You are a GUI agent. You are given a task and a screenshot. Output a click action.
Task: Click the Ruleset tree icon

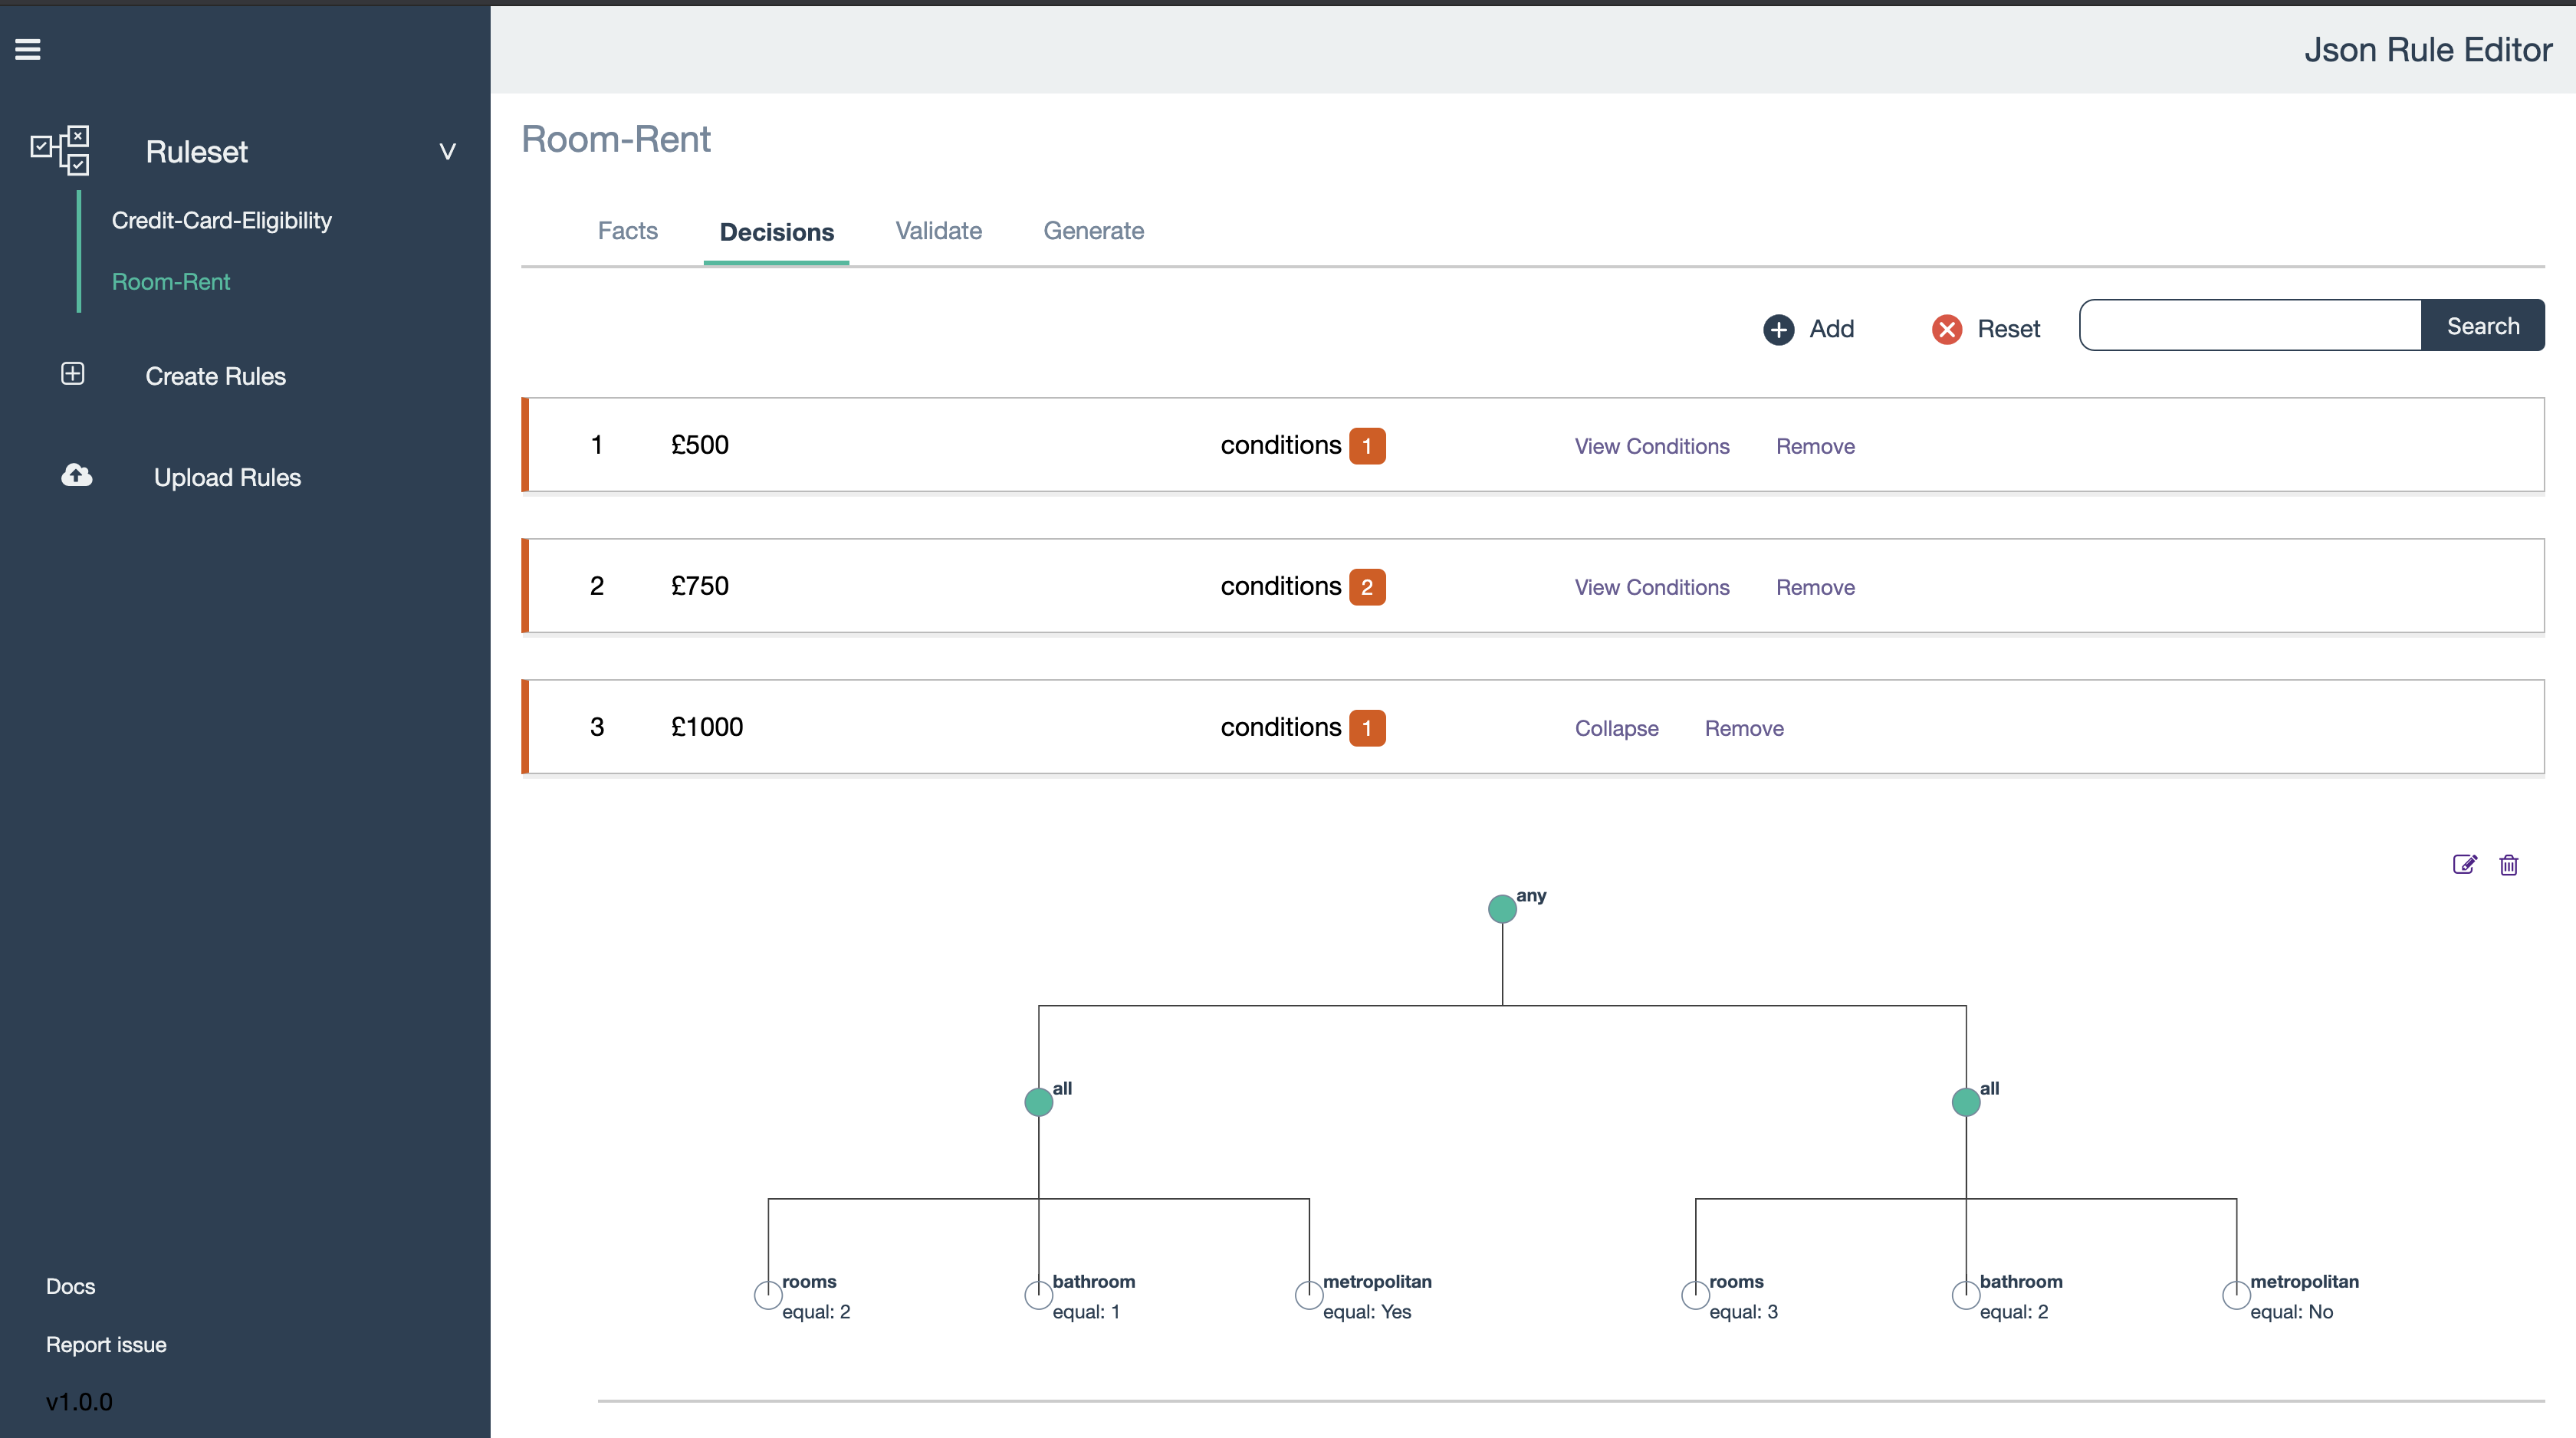click(60, 150)
